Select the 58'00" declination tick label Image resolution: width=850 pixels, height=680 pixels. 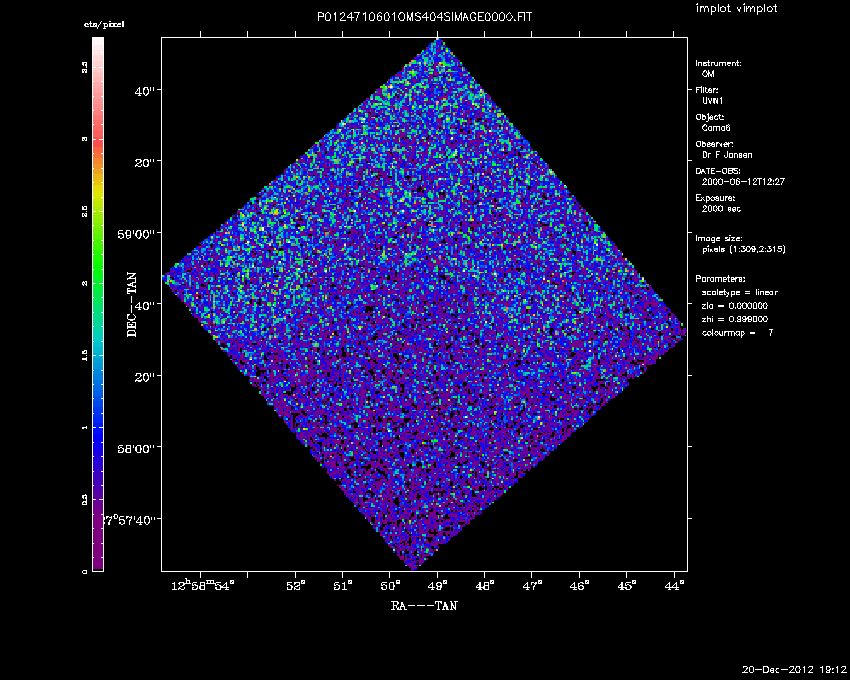coord(140,448)
